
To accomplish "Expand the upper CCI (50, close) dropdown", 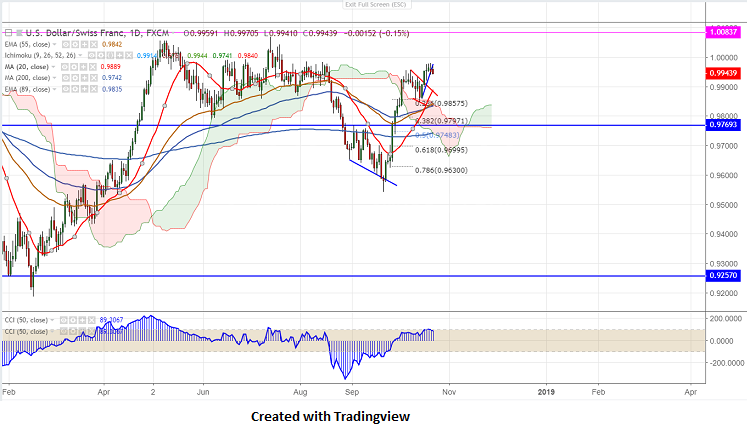I will point(52,320).
